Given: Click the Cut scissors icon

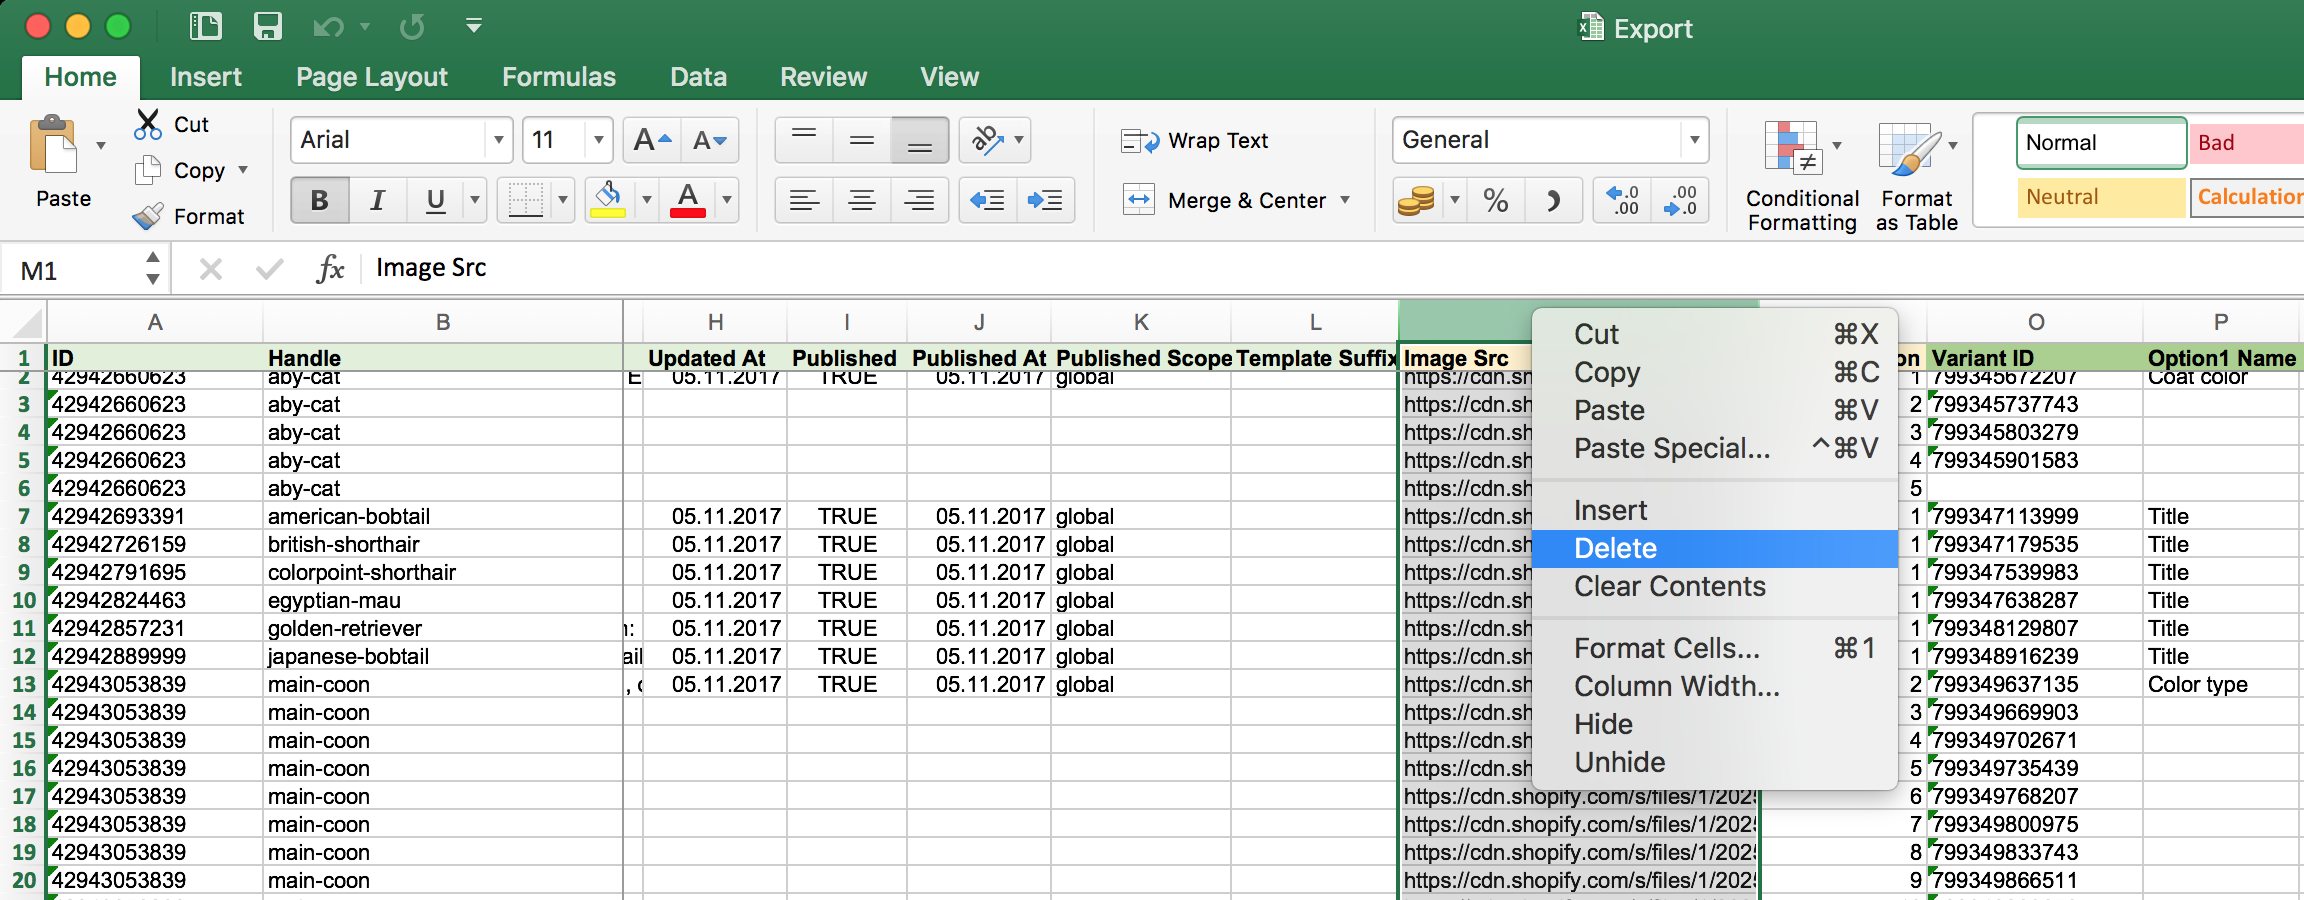Looking at the screenshot, I should (148, 124).
